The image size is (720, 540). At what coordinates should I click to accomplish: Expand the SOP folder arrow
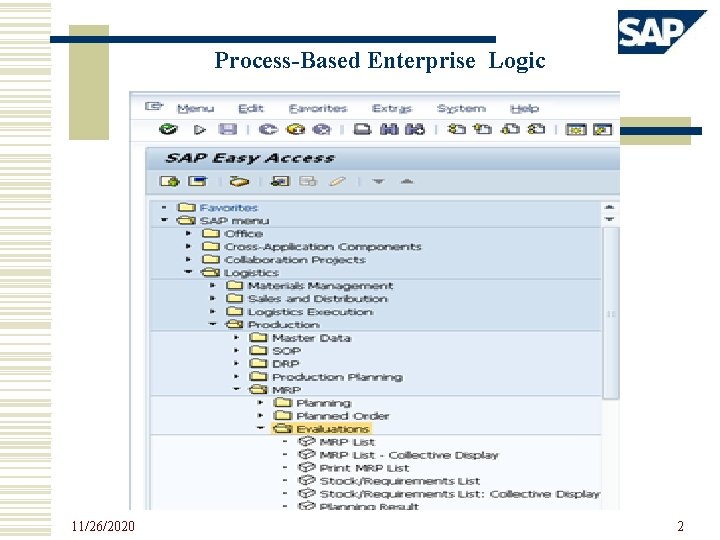236,350
